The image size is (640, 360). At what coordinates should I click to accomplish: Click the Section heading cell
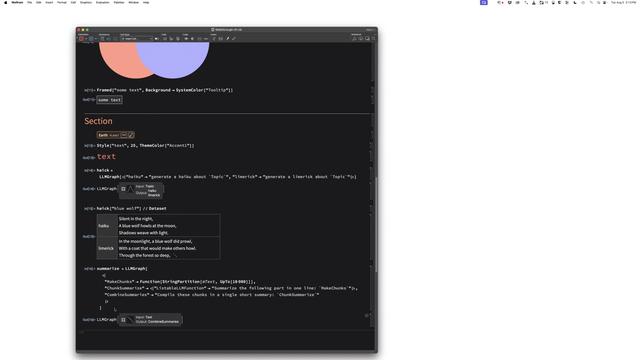98,121
